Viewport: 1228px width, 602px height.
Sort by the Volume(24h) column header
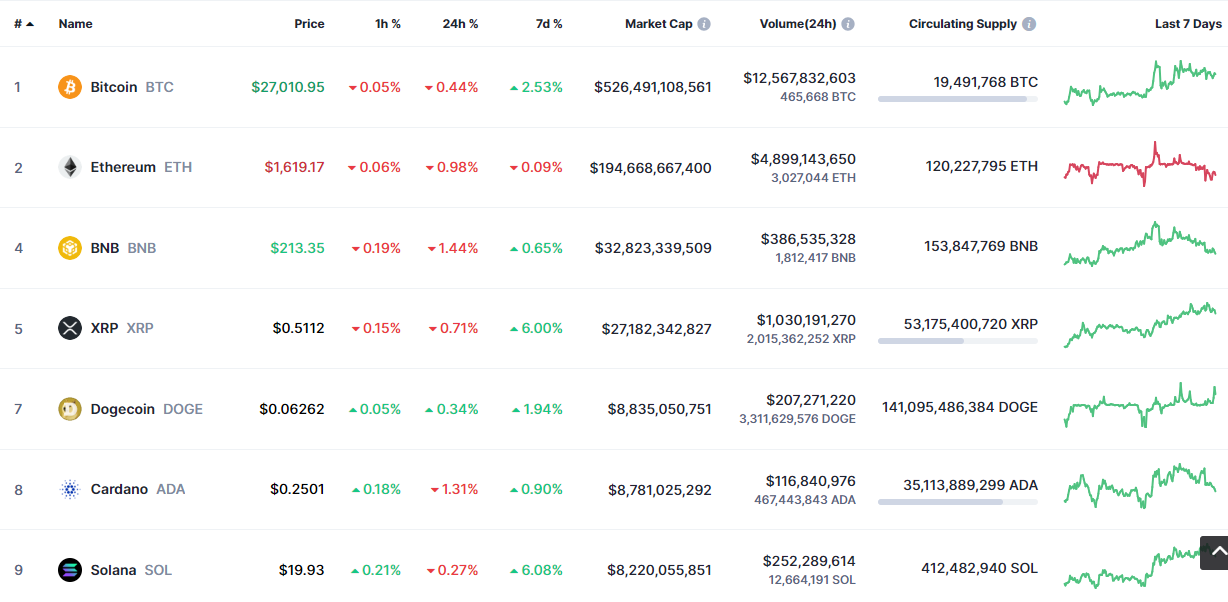(x=797, y=24)
